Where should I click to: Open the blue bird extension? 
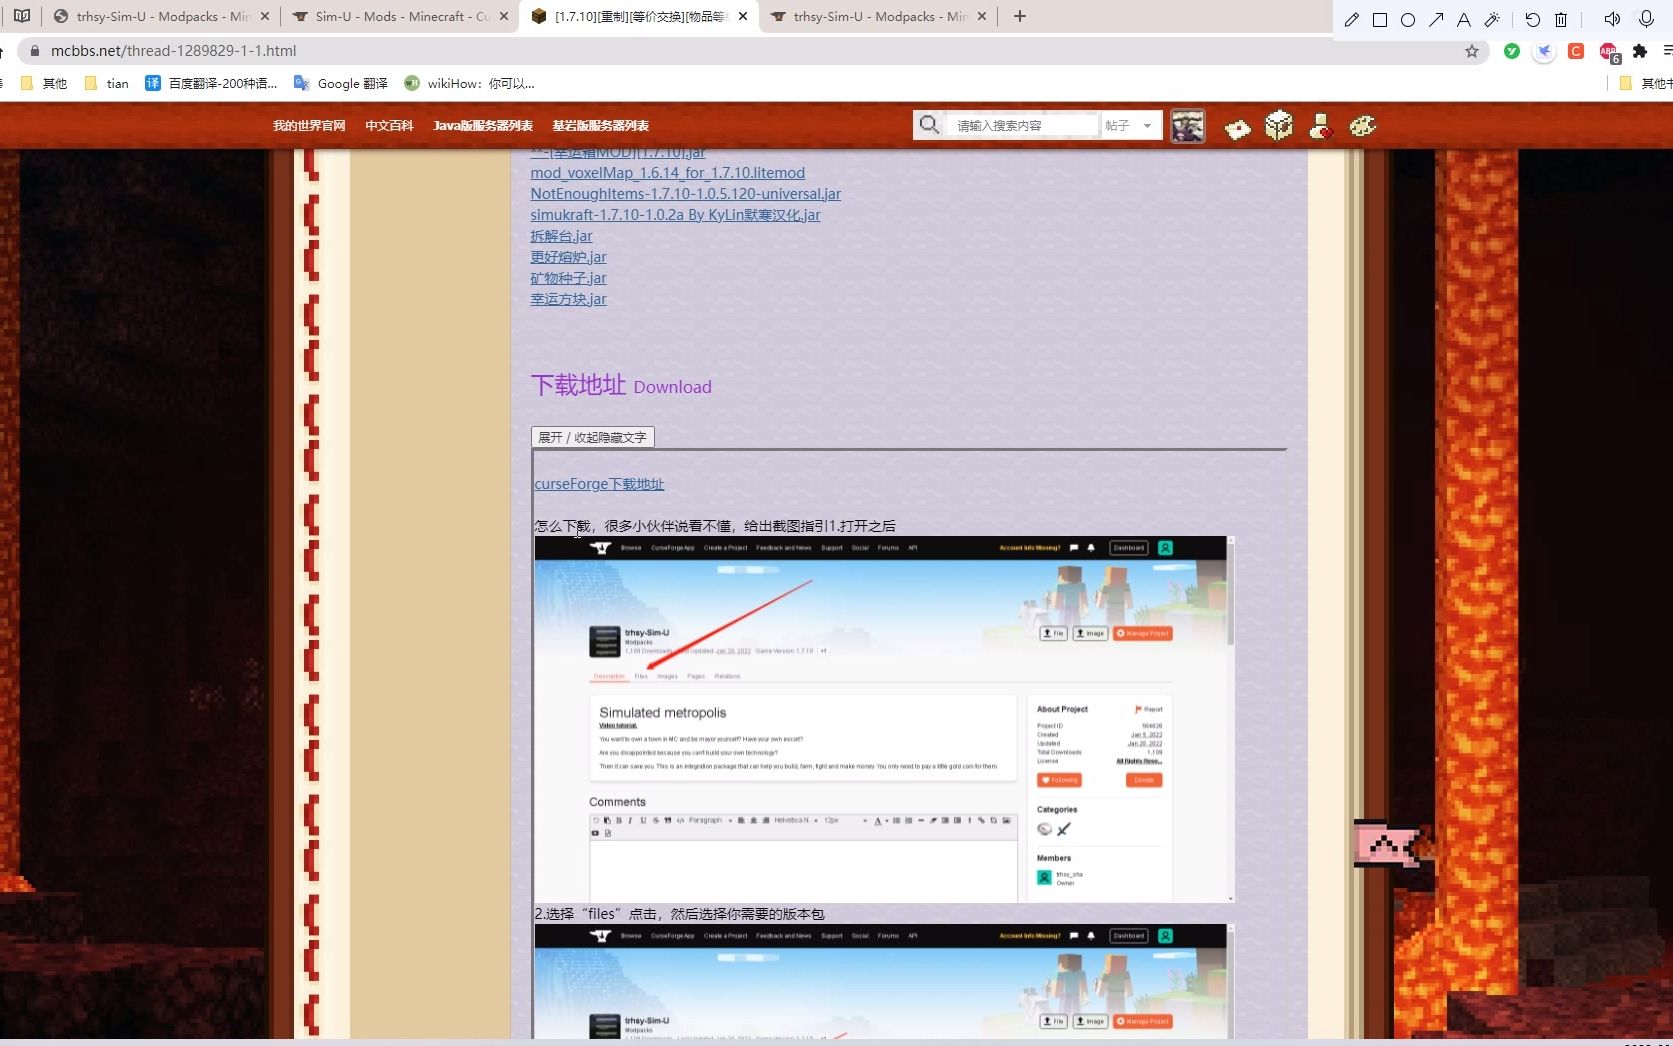click(1545, 51)
